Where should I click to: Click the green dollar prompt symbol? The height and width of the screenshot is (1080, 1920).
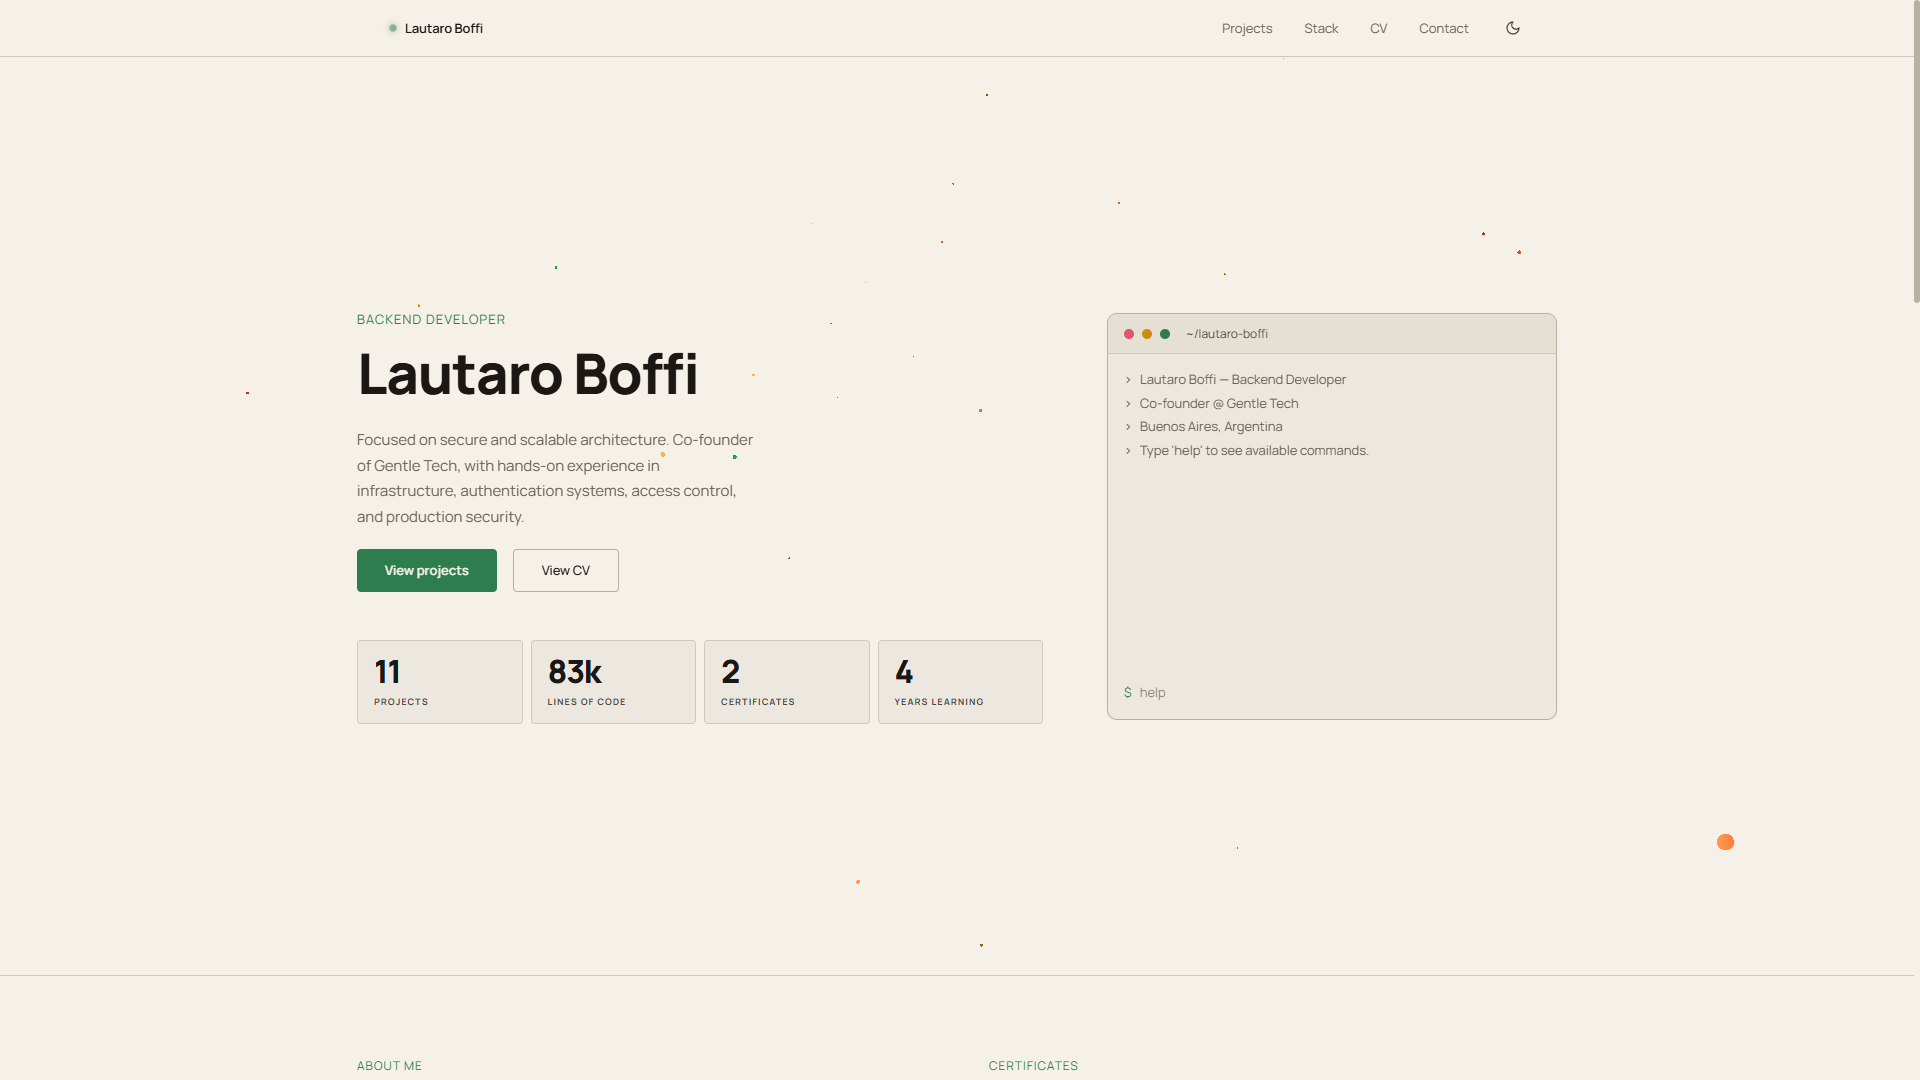point(1128,692)
